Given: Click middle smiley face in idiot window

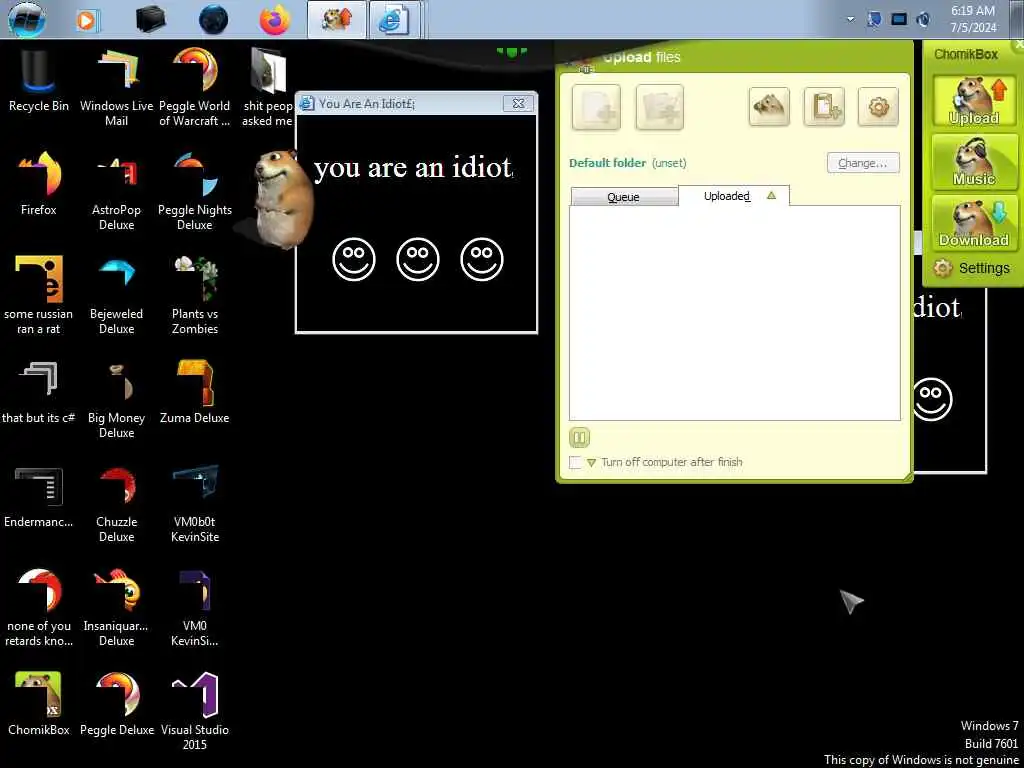Looking at the screenshot, I should [418, 259].
